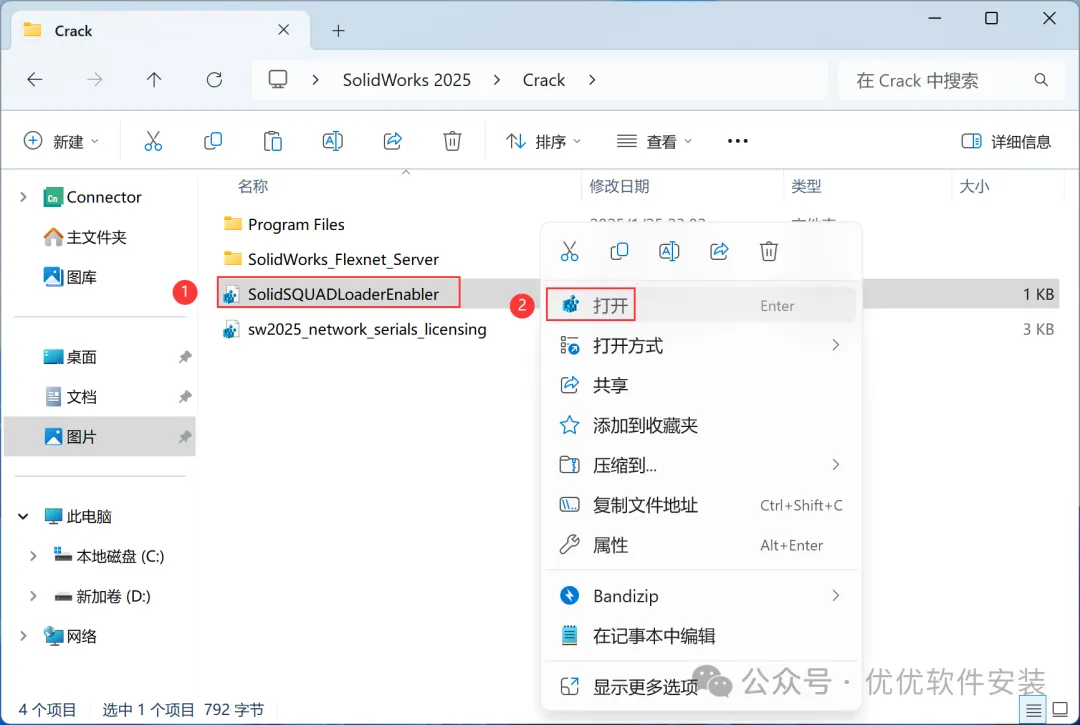The height and width of the screenshot is (725, 1080).
Task: Close the Crack tab
Action: coord(284,30)
